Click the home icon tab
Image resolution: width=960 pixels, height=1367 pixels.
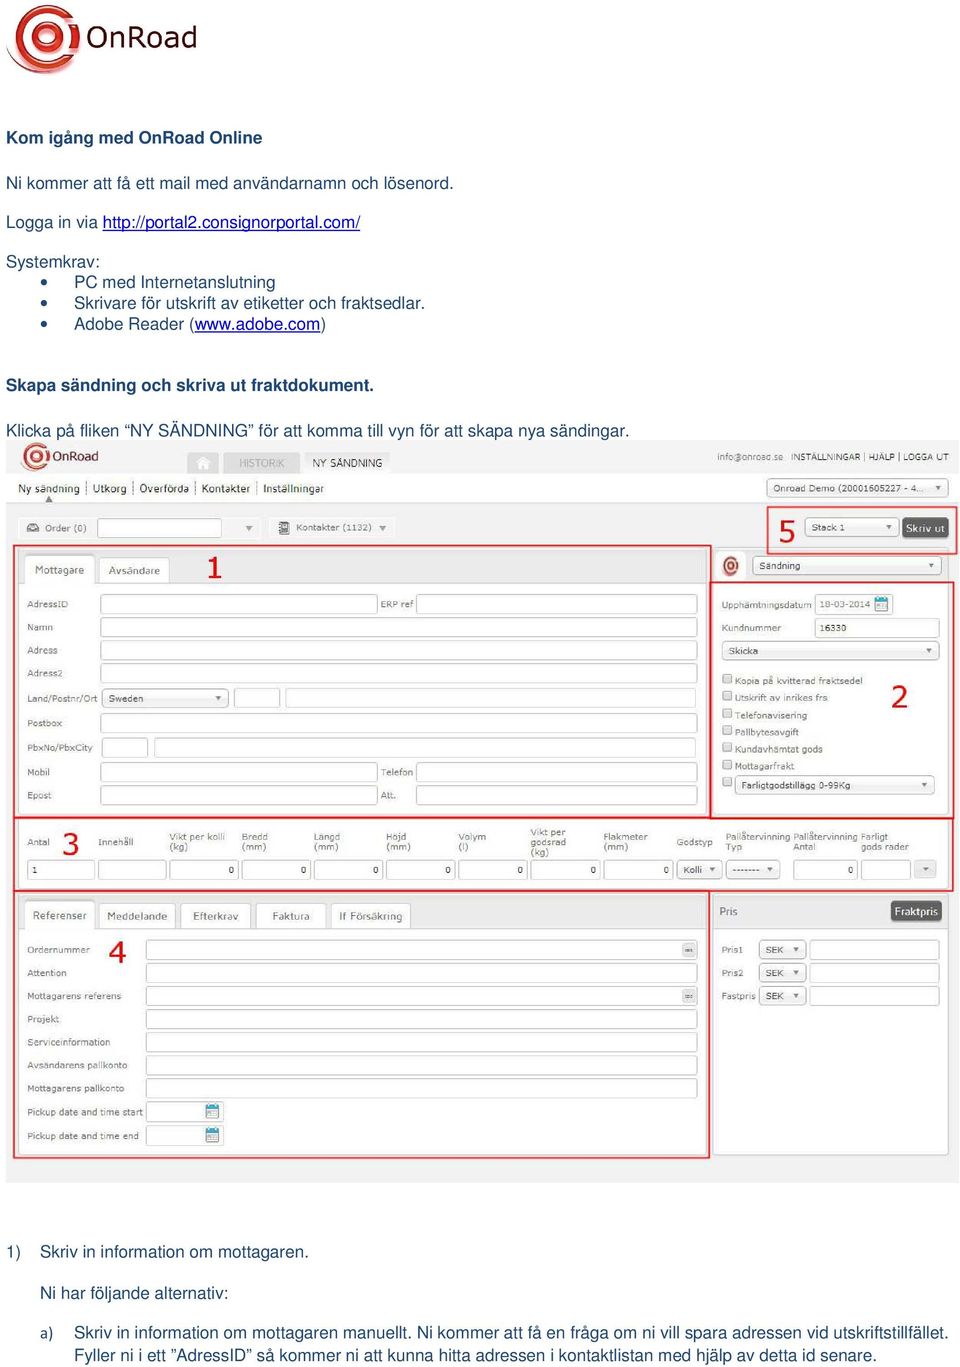(203, 463)
